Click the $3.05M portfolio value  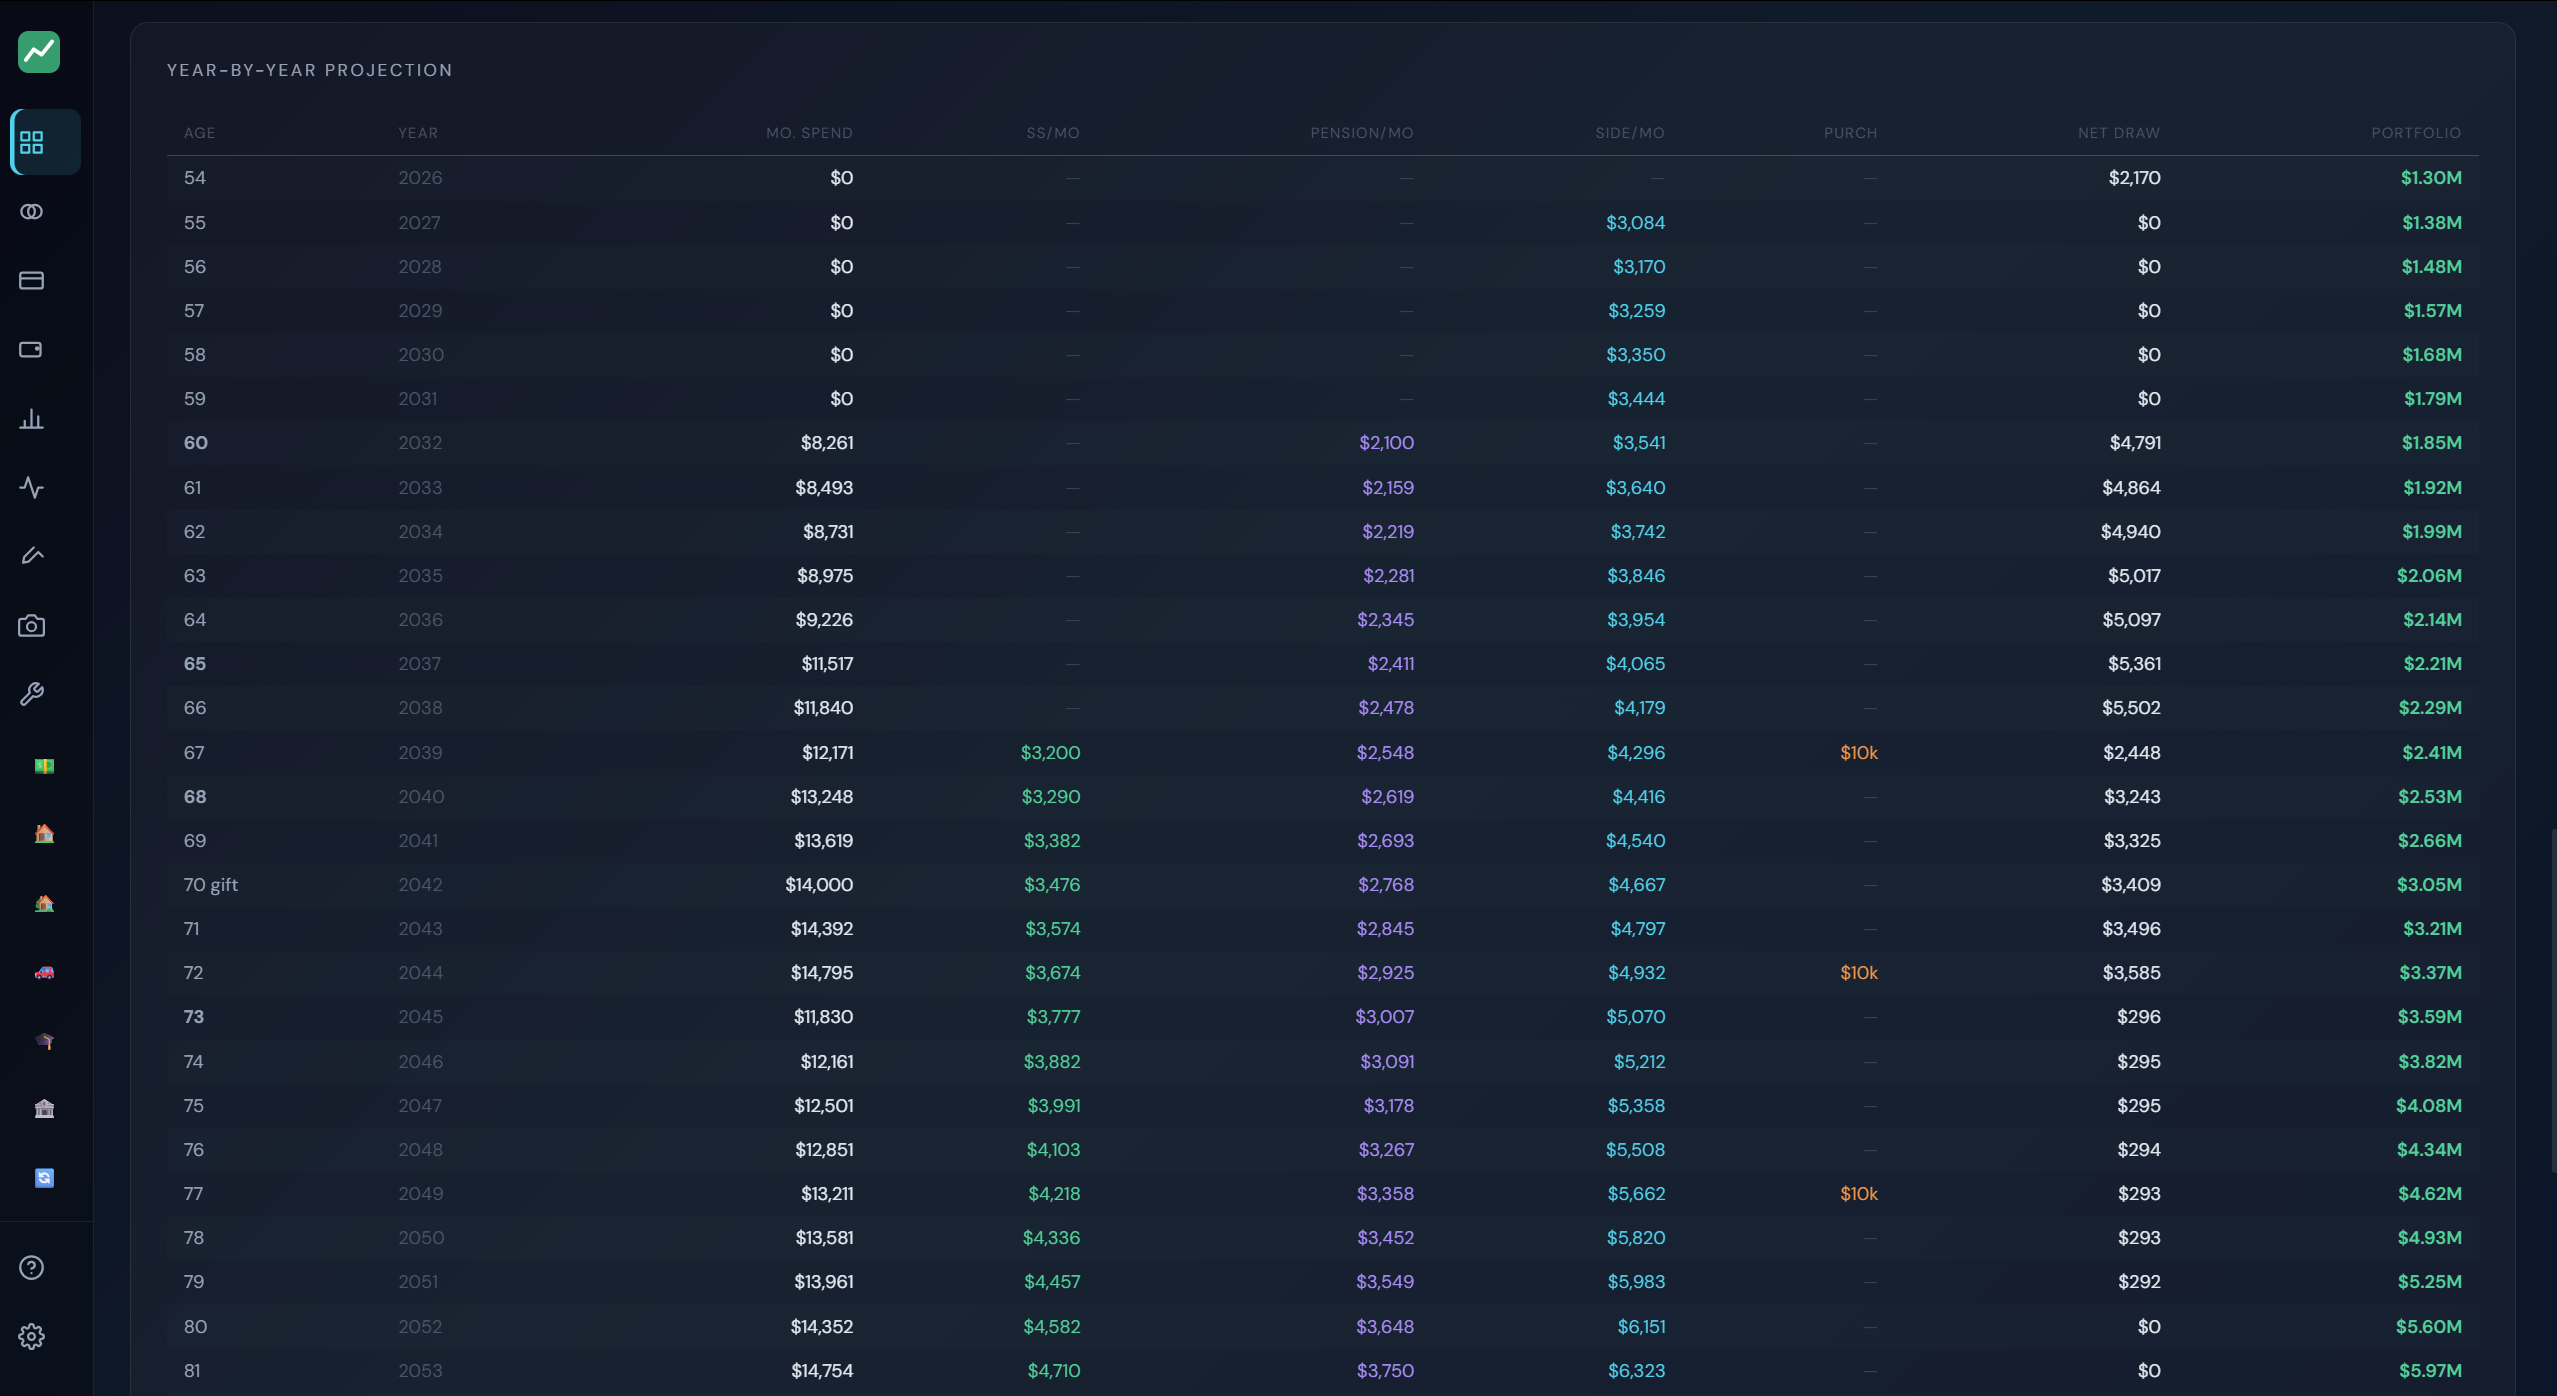[x=2429, y=885]
